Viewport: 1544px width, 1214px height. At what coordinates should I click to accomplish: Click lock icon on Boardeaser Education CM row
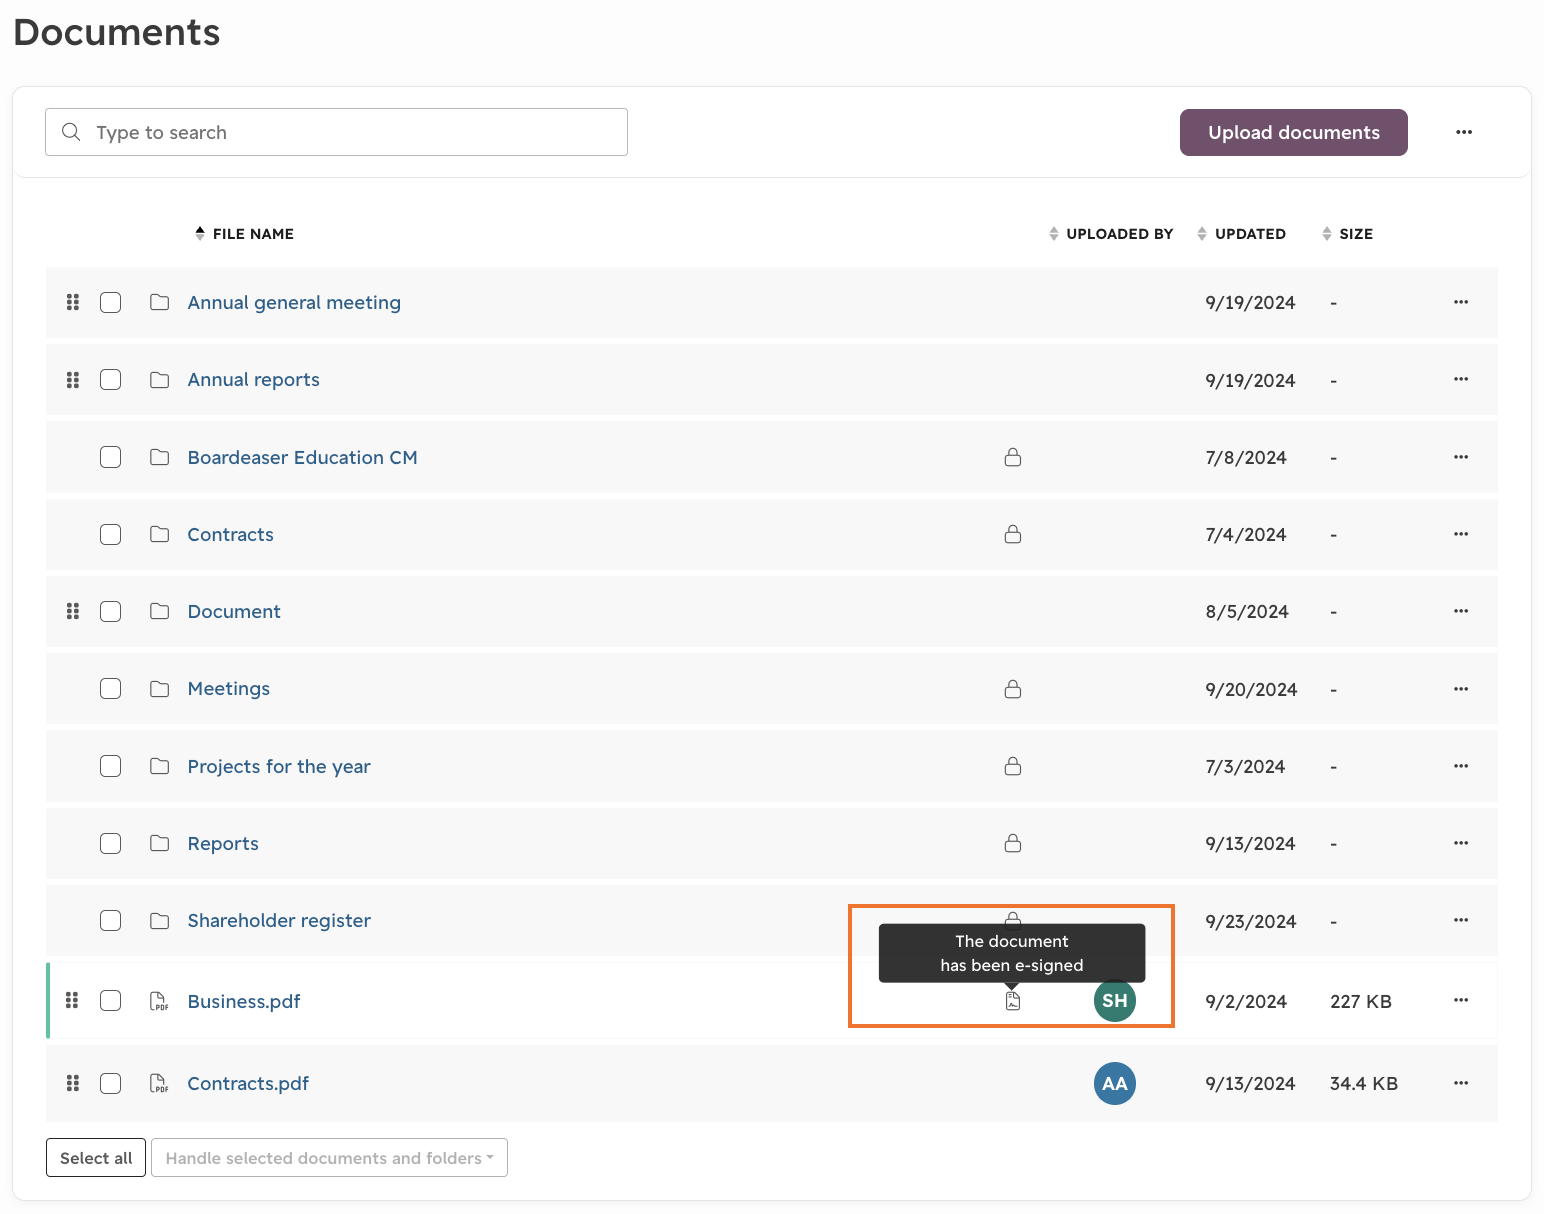pos(1013,457)
